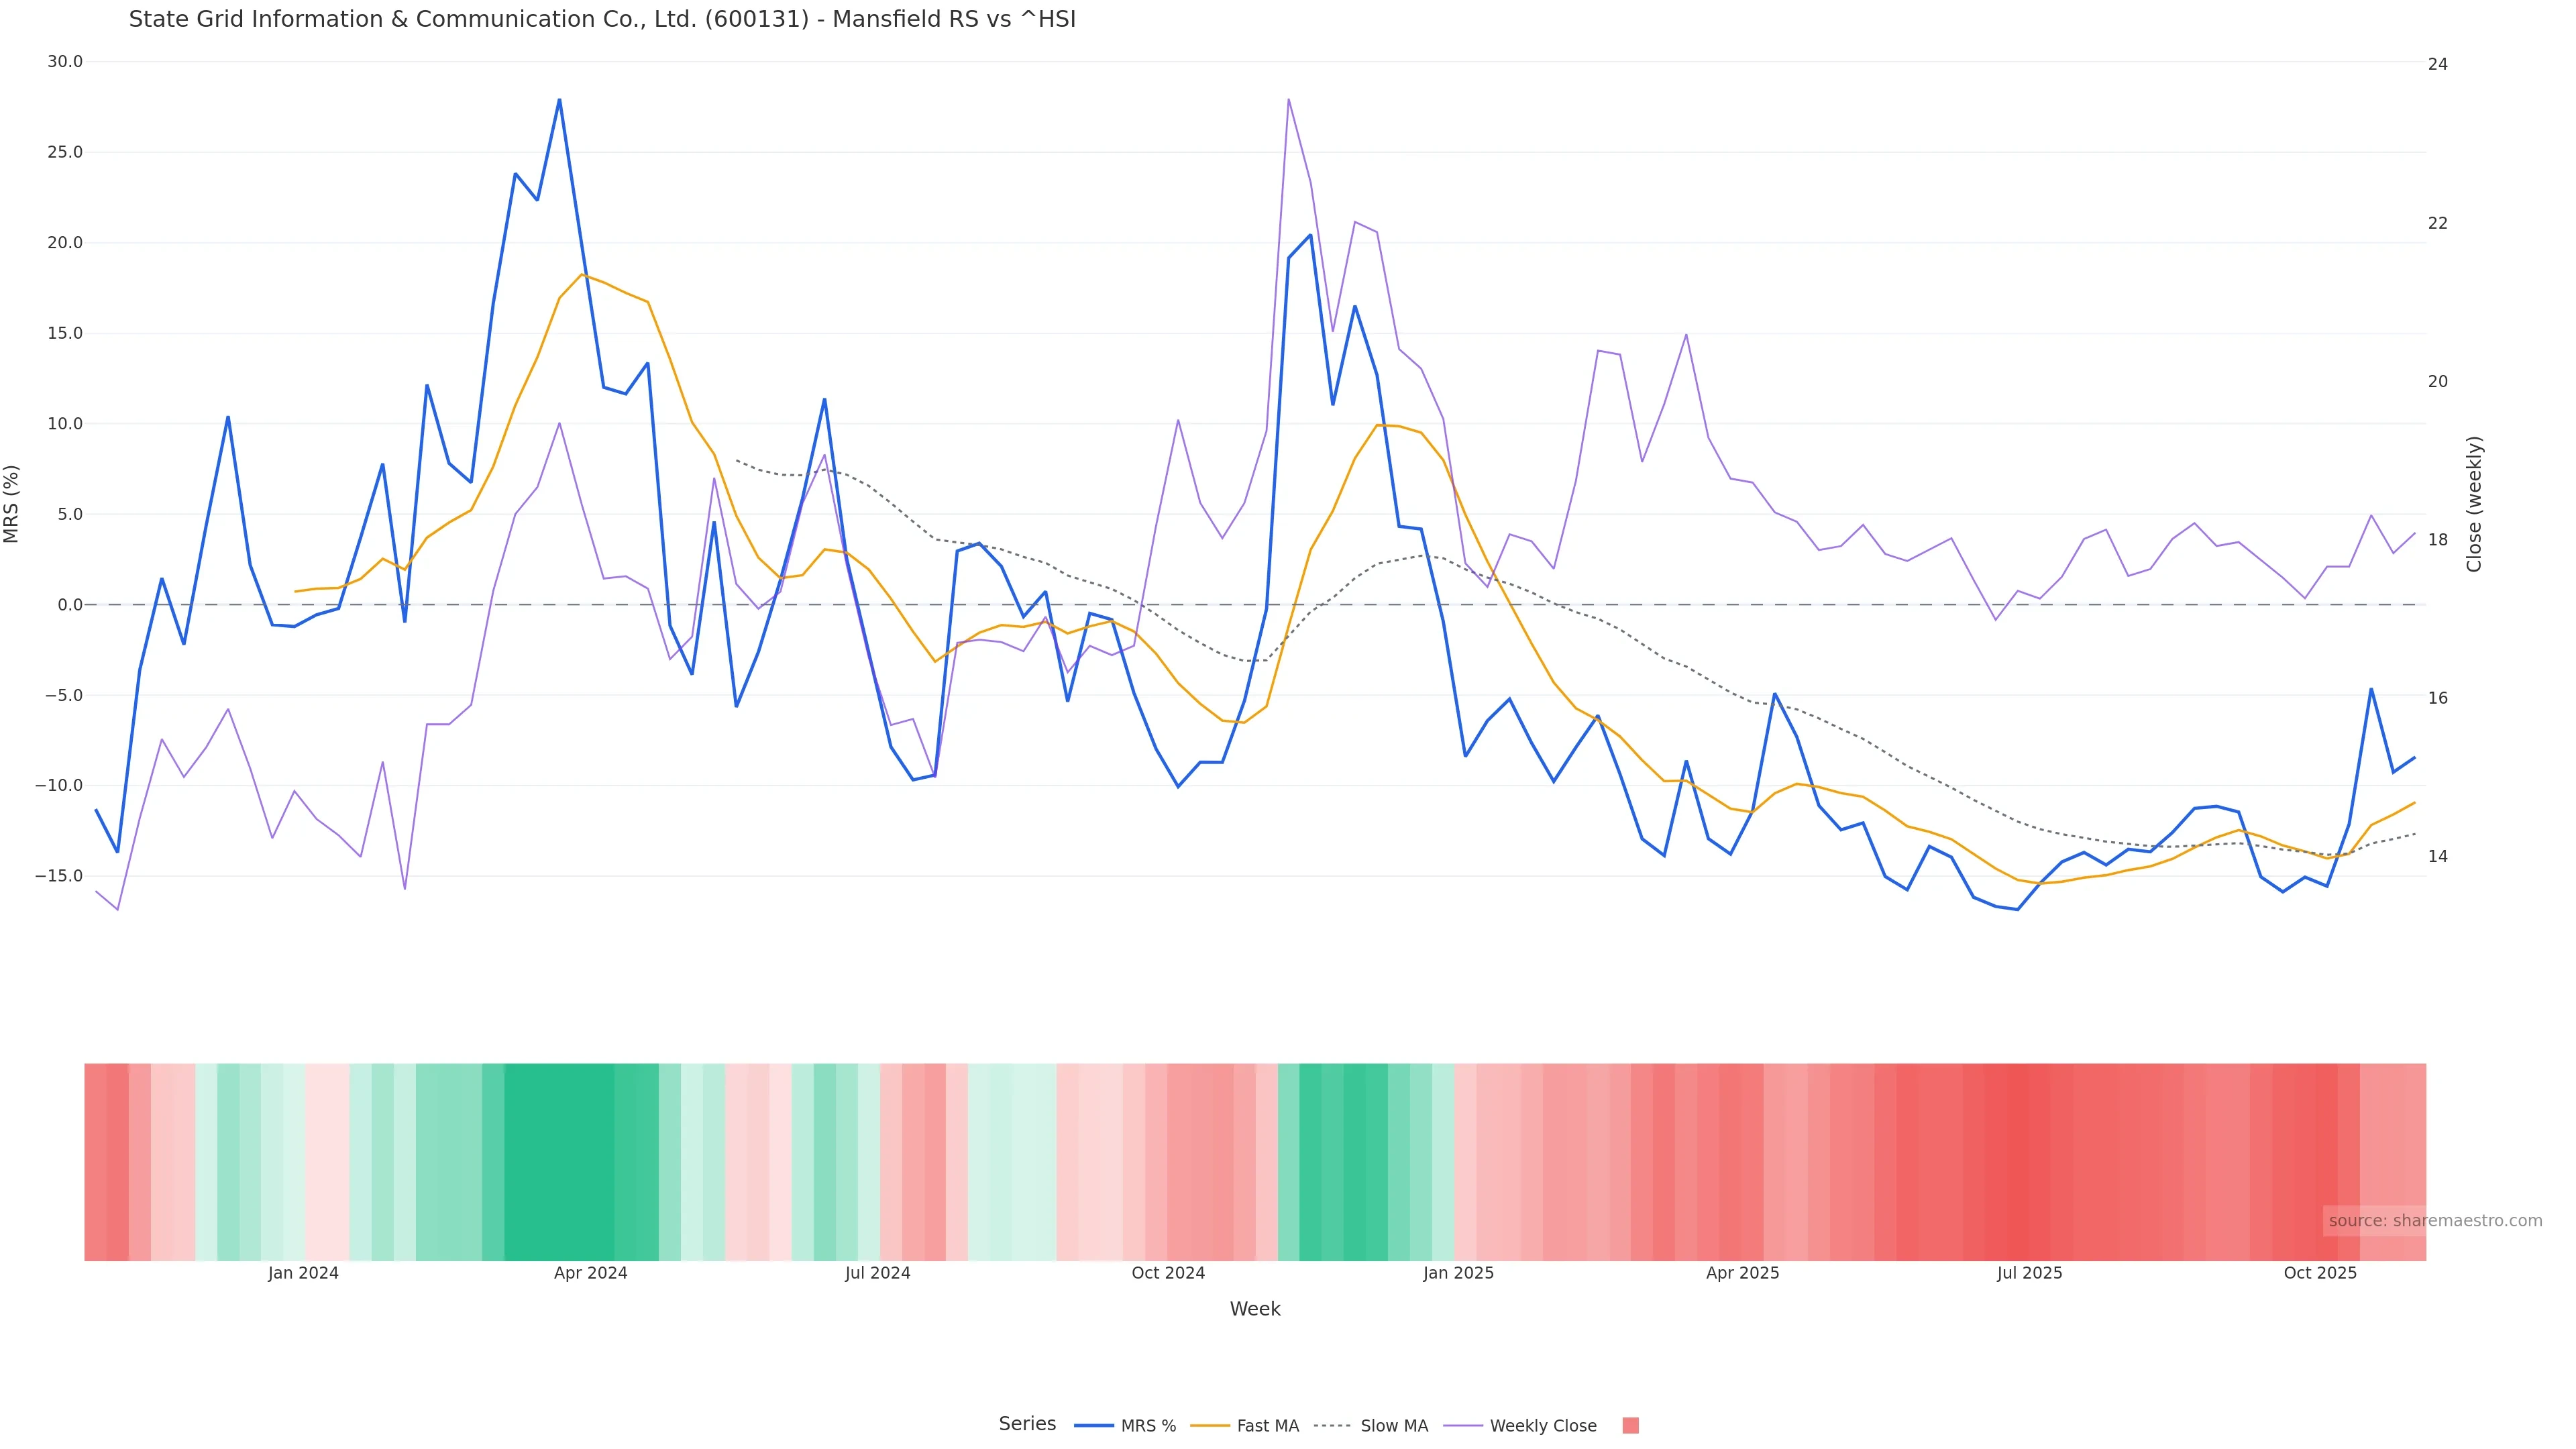Click the Oct 2025 x-axis tick label
Viewport: 2576px width, 1449px height.
pyautogui.click(x=2320, y=1273)
